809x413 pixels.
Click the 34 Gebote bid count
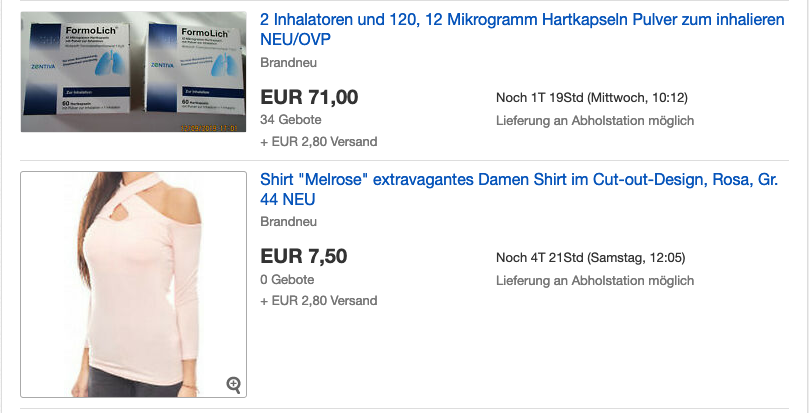click(287, 121)
